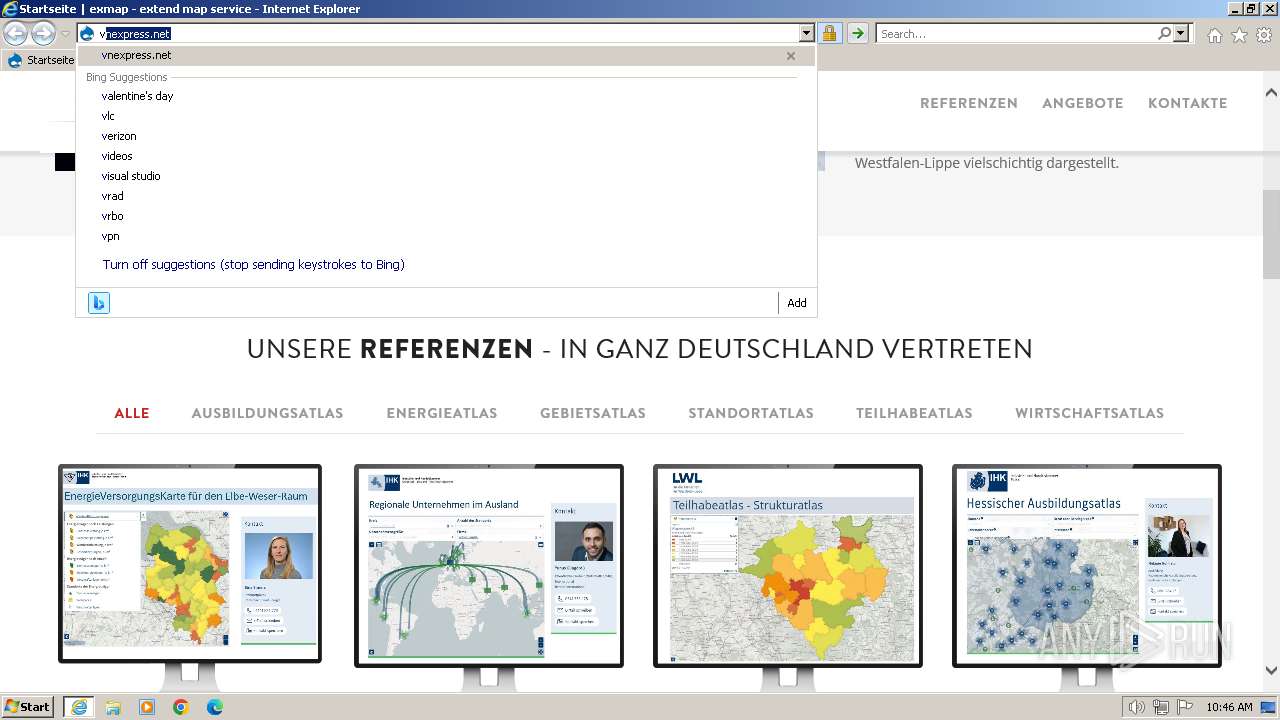This screenshot has width=1280, height=720.
Task: Click the search magnifier icon
Action: (1164, 33)
